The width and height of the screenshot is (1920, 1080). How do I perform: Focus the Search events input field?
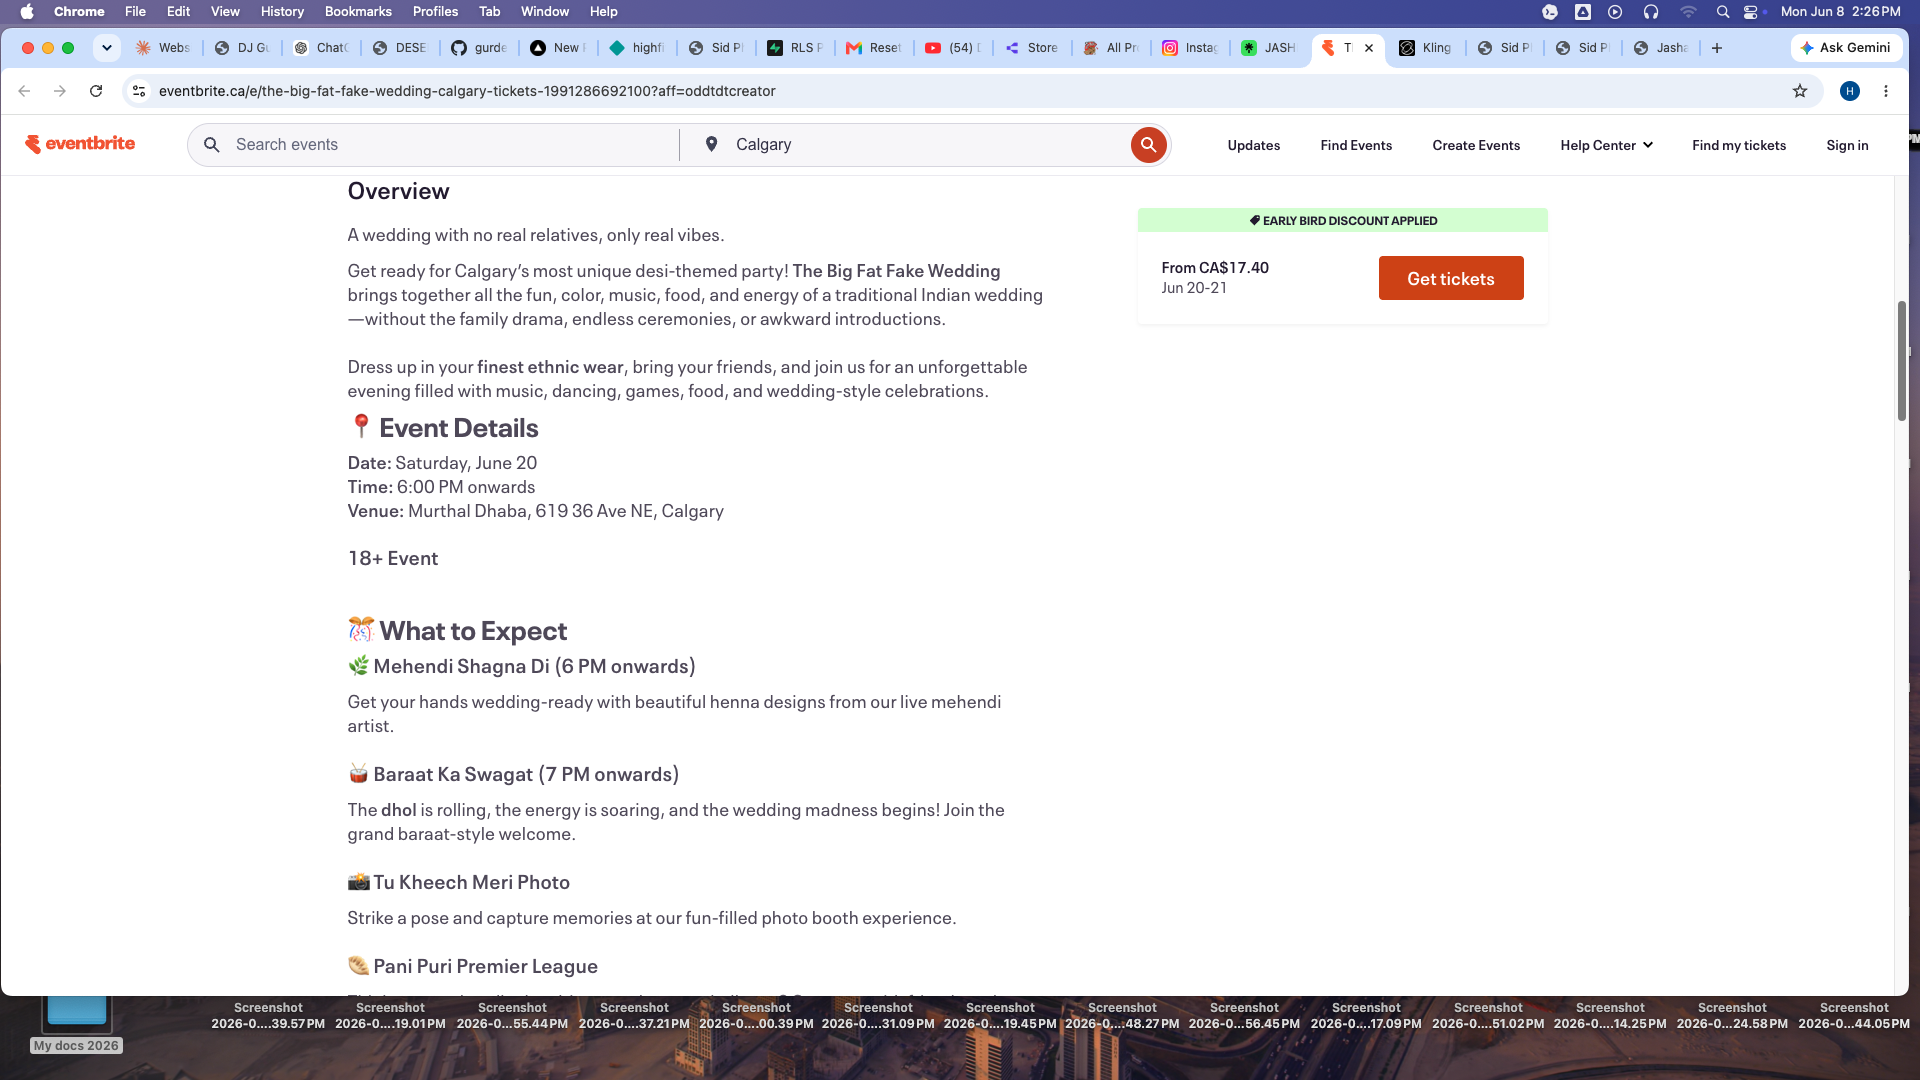[440, 145]
